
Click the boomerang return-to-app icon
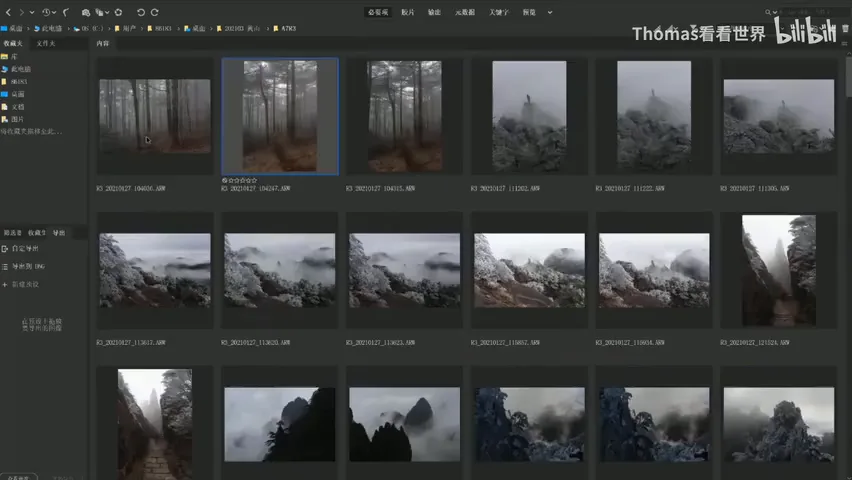(66, 12)
